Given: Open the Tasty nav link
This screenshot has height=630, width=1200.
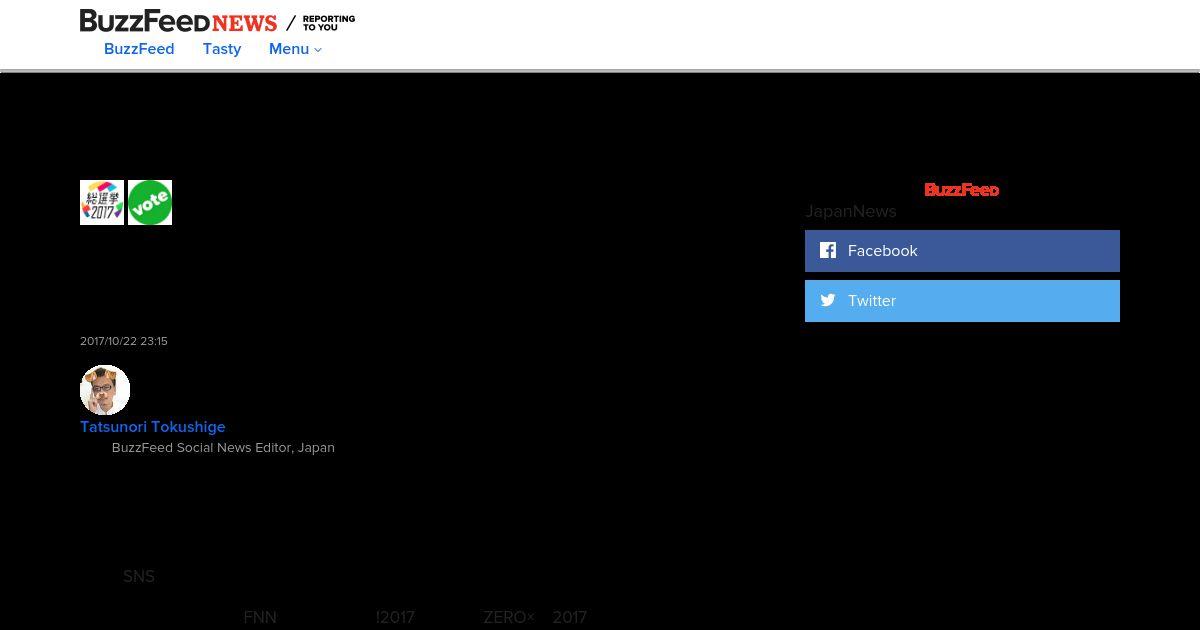Looking at the screenshot, I should pyautogui.click(x=222, y=49).
